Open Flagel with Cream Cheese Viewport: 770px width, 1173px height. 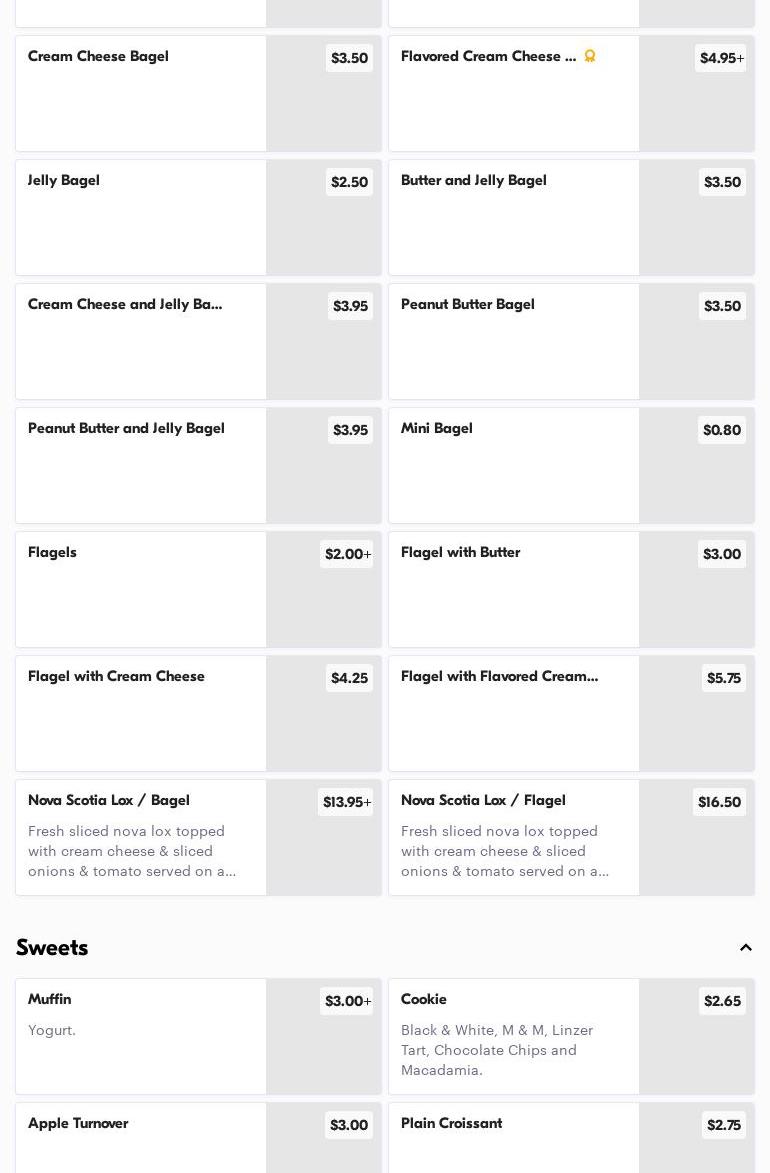click(x=141, y=713)
